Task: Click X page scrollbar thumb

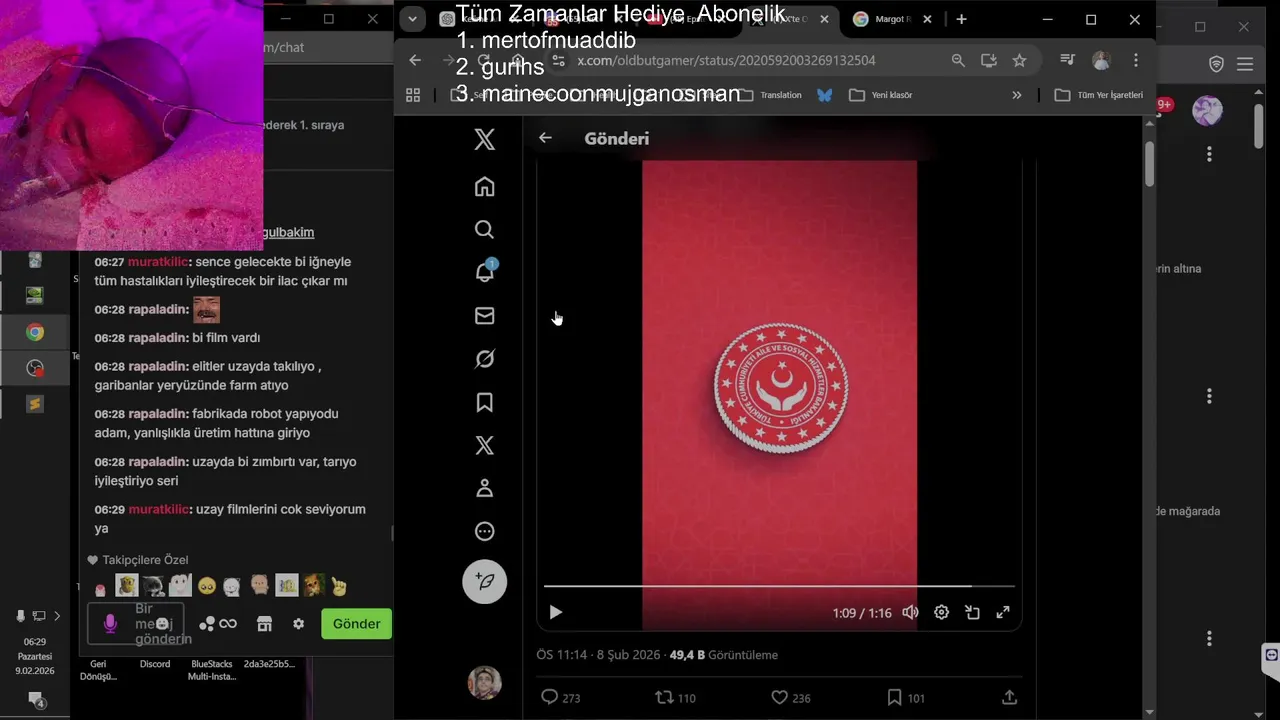Action: point(1150,163)
